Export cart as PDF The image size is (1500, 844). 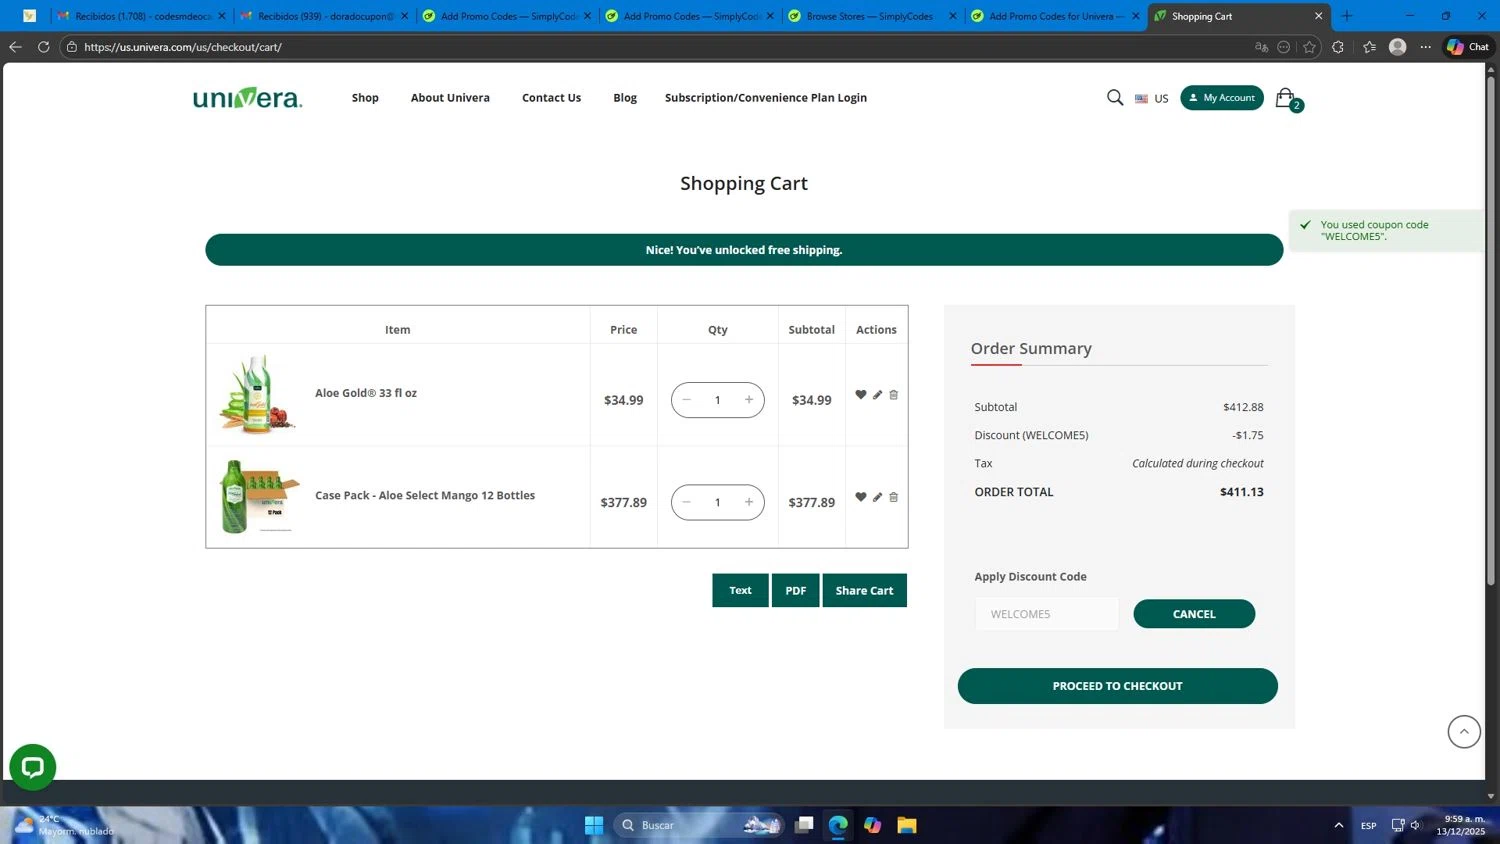(796, 590)
